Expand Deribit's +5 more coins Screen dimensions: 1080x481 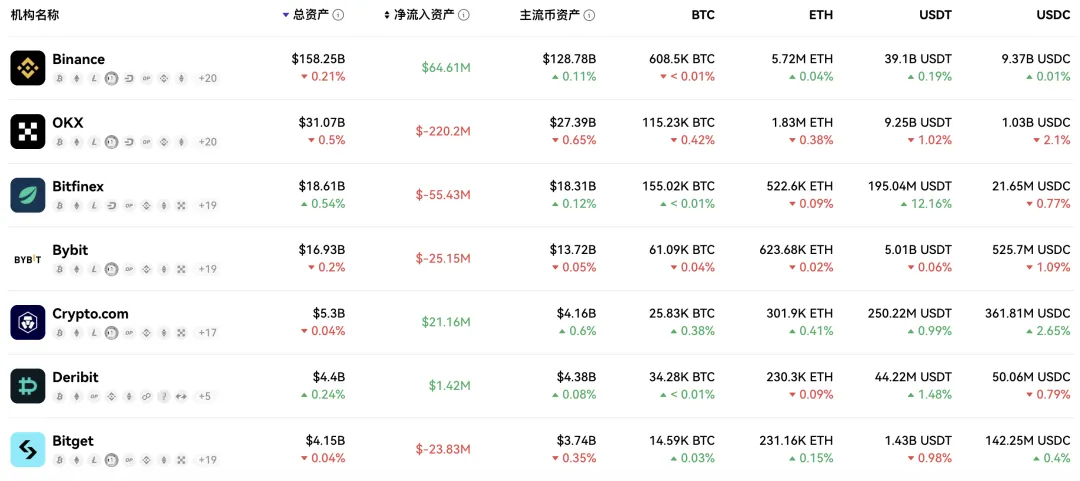click(x=204, y=396)
